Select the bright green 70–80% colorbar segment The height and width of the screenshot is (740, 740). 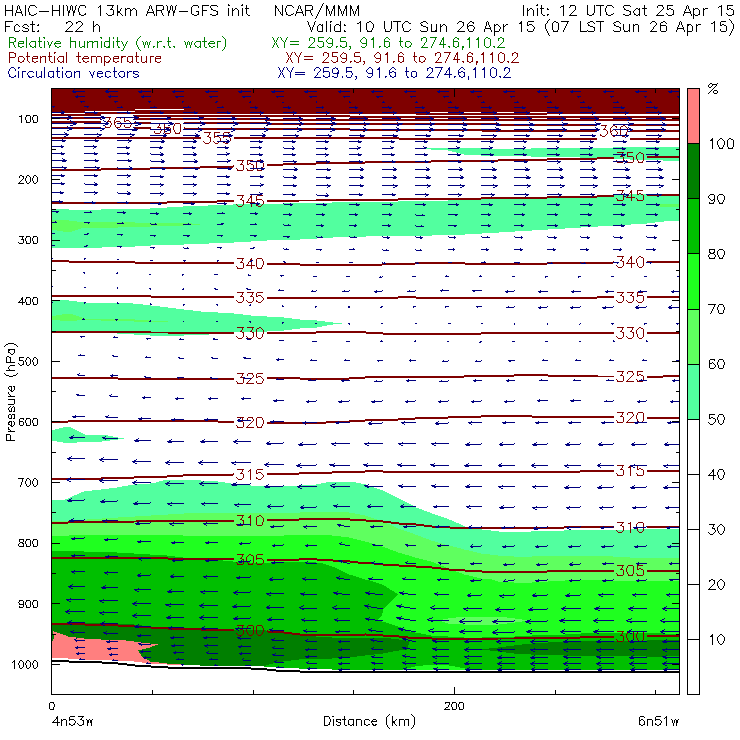(693, 281)
